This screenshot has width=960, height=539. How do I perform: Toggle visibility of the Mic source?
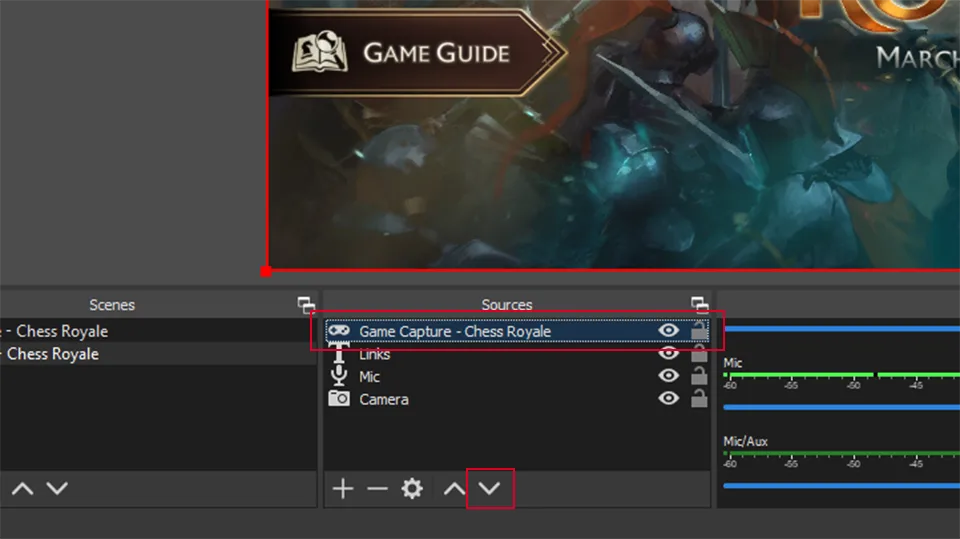coord(669,375)
